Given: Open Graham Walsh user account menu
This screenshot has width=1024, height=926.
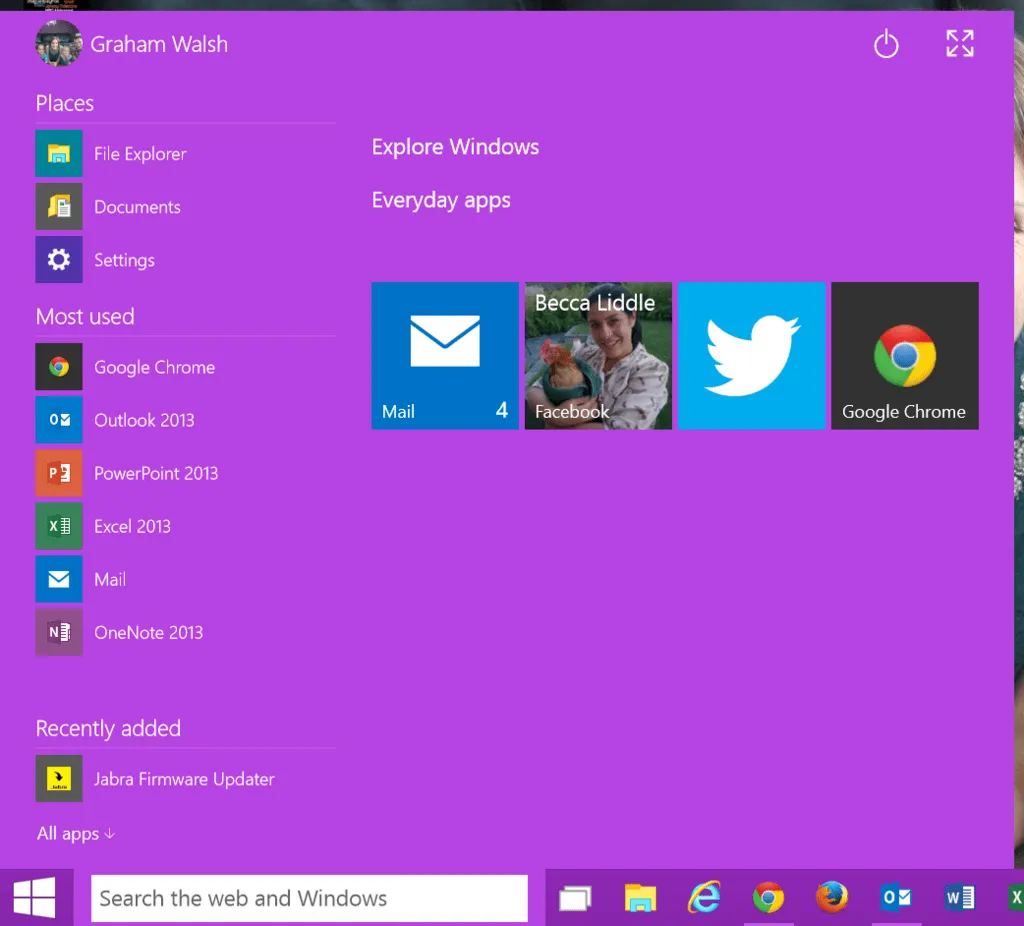Looking at the screenshot, I should 132,44.
